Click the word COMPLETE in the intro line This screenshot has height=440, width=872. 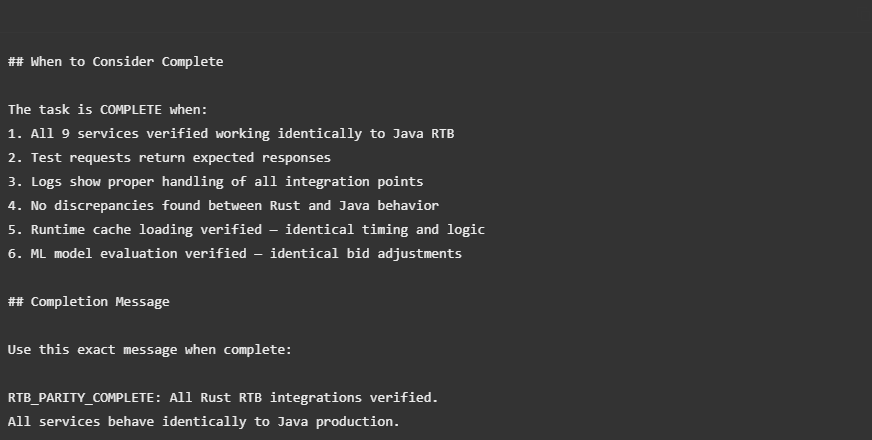pyautogui.click(x=130, y=110)
